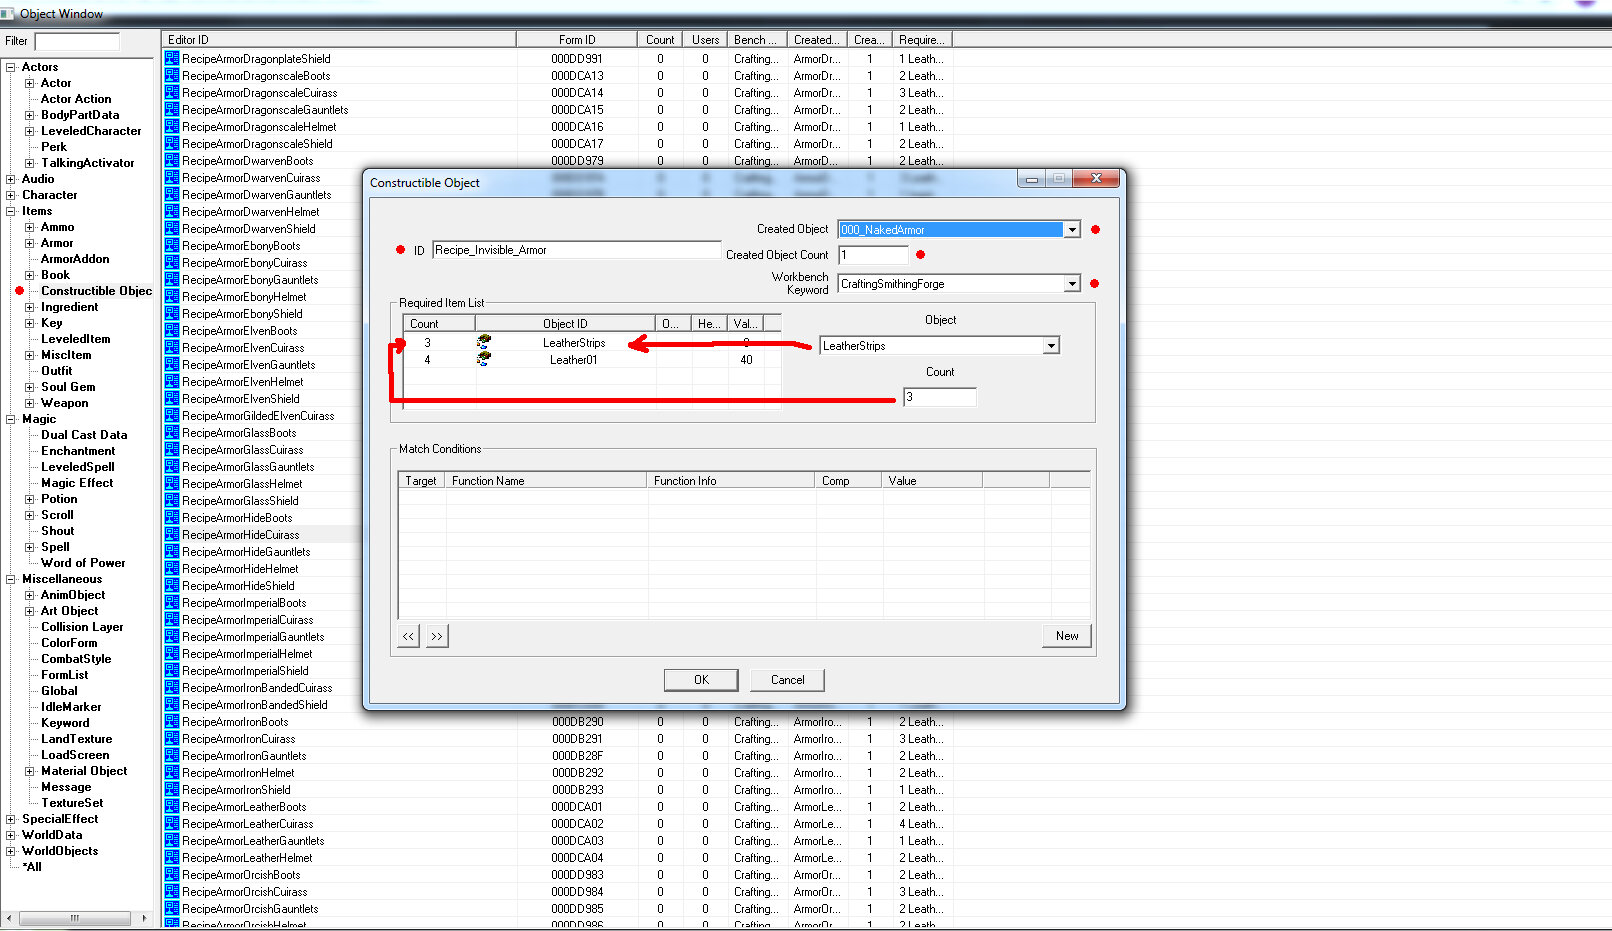Click the tree panel horizontal scrollbar

[x=75, y=918]
